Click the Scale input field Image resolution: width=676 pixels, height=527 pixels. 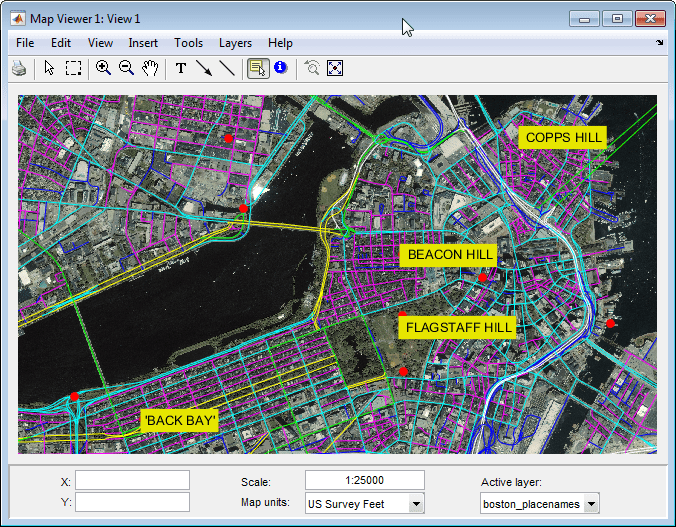tap(364, 480)
